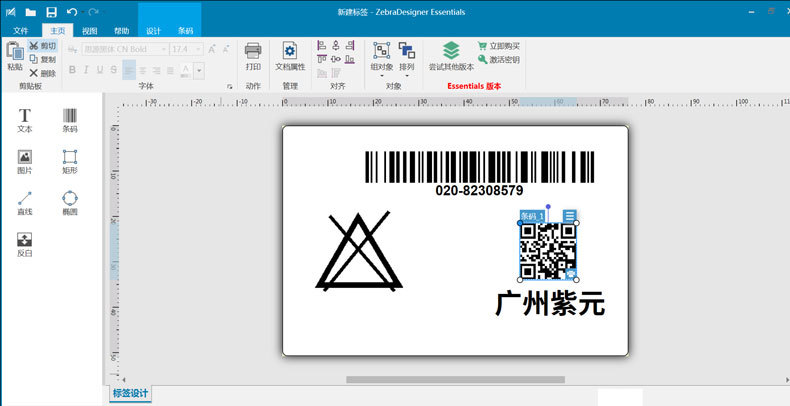Toggle justified text alignment

click(x=170, y=70)
